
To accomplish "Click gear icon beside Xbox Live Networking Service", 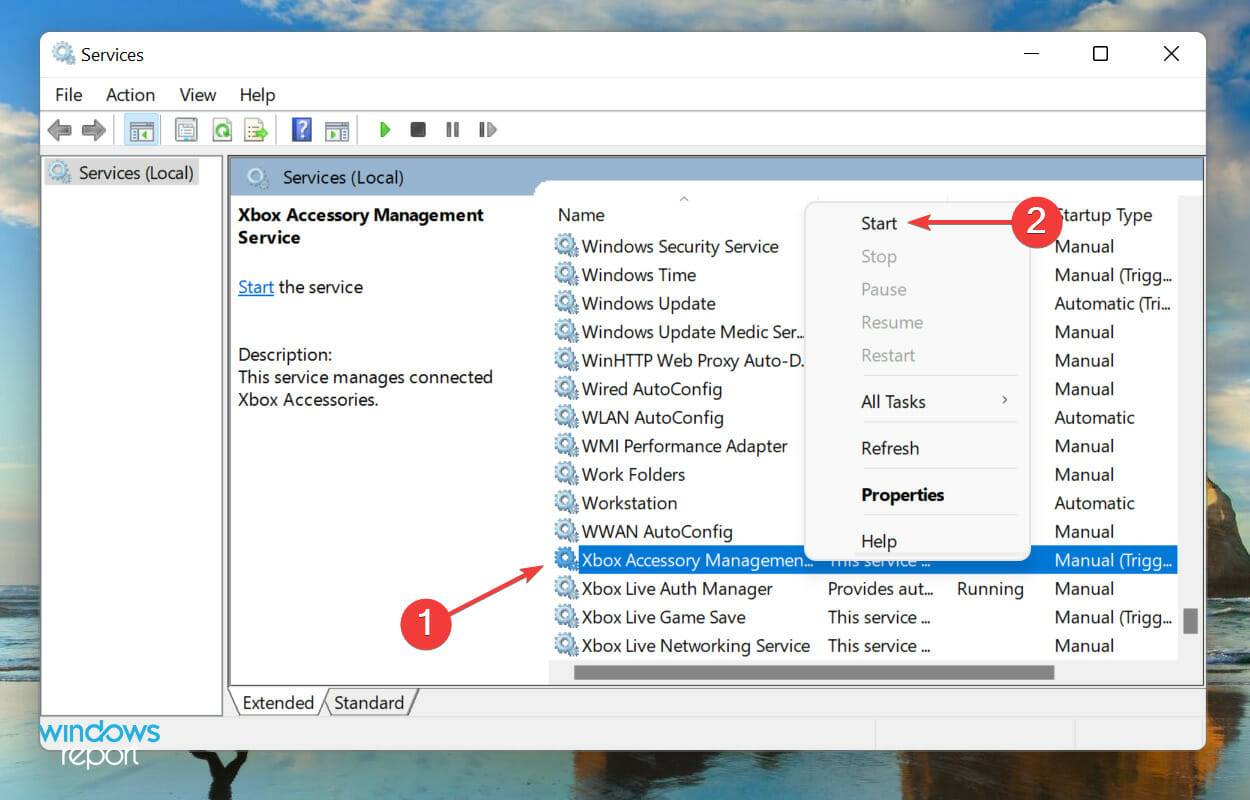I will tap(566, 645).
